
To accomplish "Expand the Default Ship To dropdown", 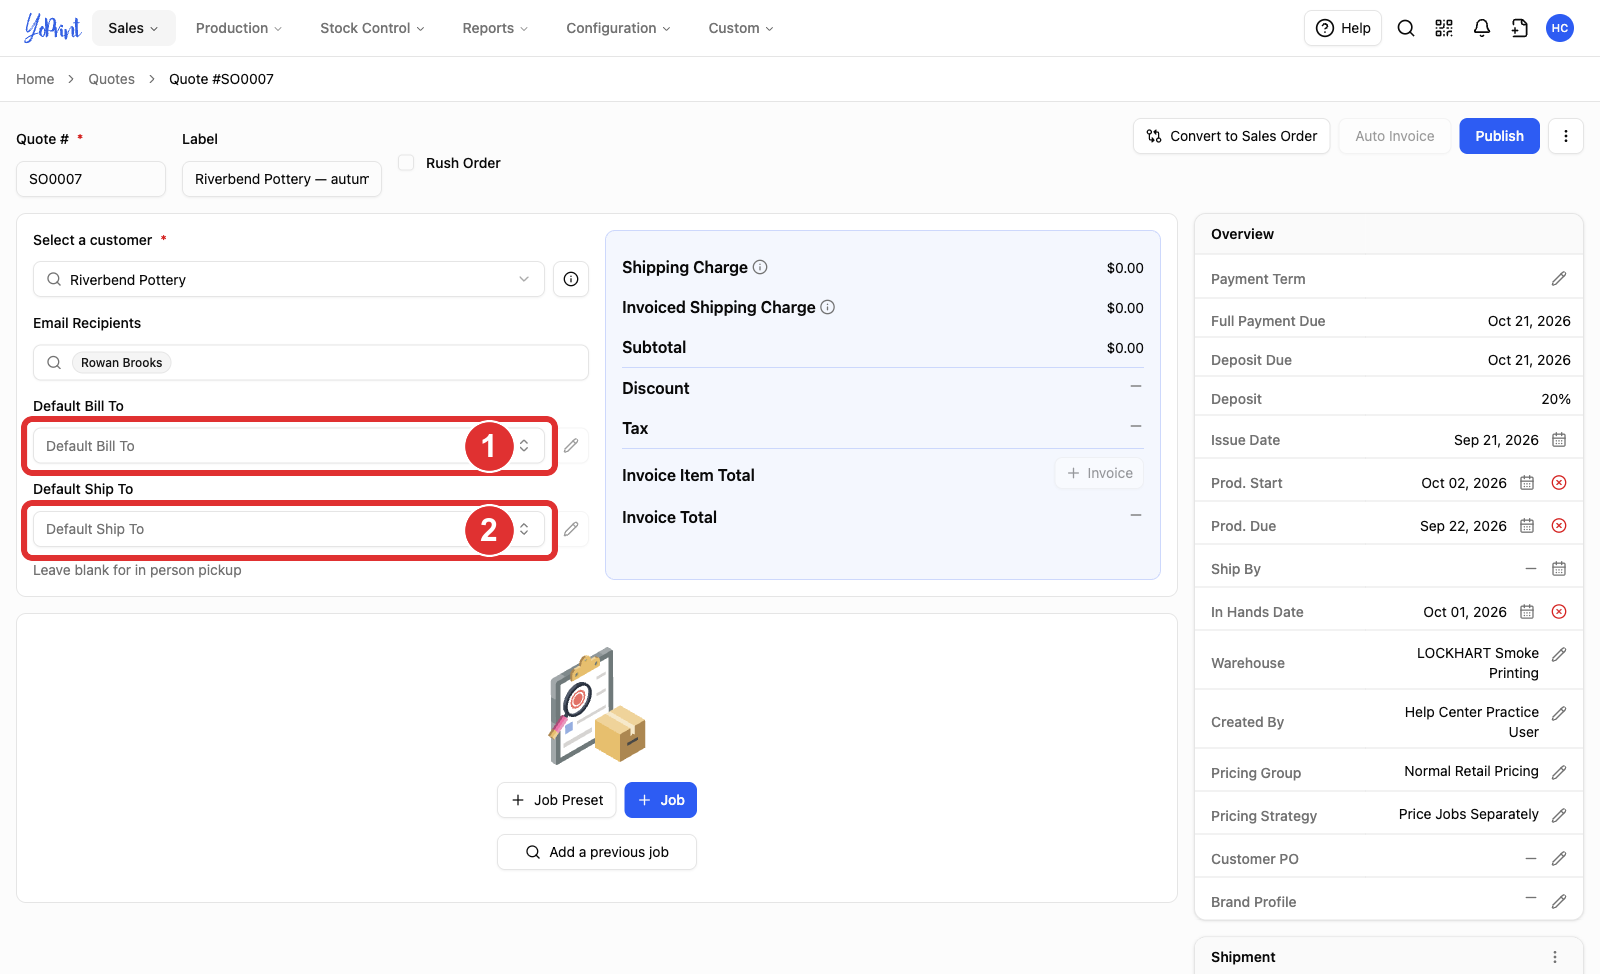I will click(289, 529).
